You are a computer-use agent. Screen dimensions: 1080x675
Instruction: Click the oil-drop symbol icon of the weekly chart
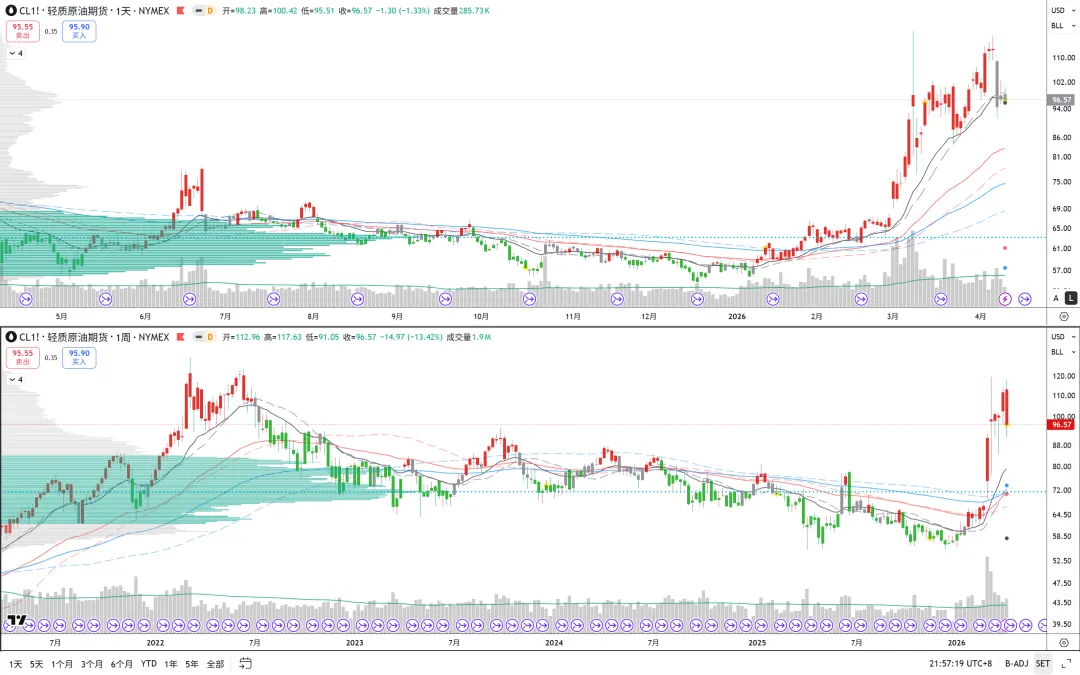11,337
